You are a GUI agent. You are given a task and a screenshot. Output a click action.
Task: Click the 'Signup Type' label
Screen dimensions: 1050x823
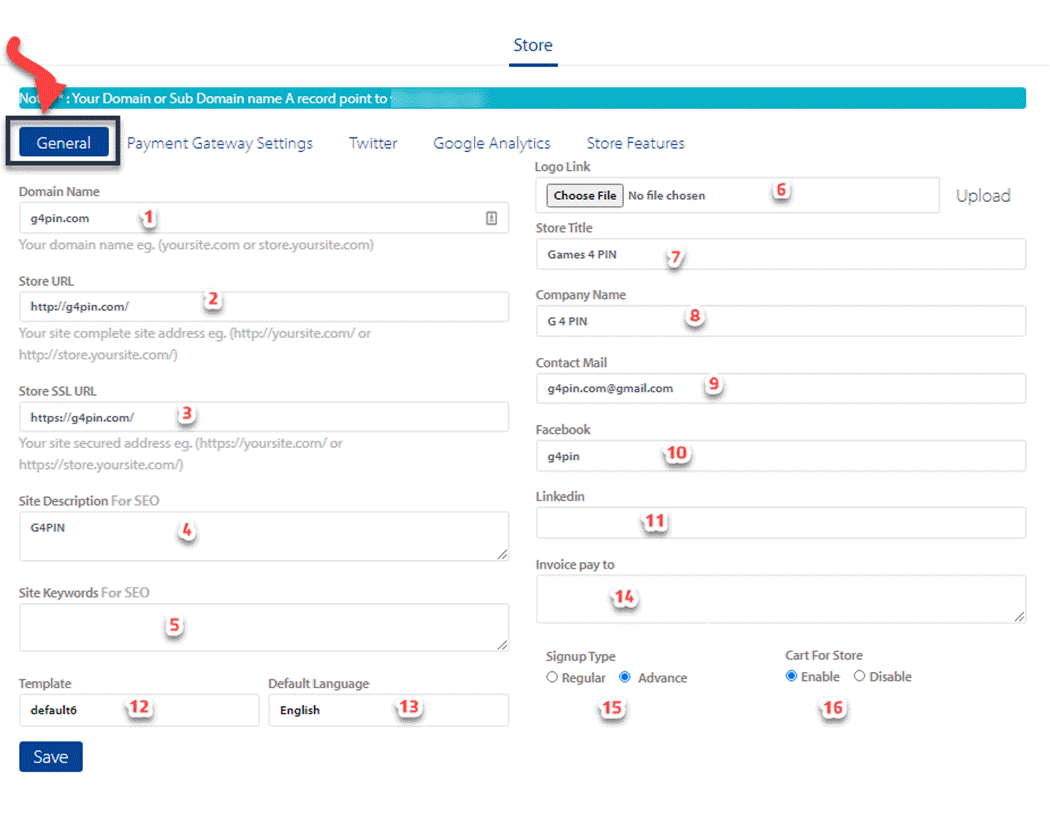tap(581, 656)
